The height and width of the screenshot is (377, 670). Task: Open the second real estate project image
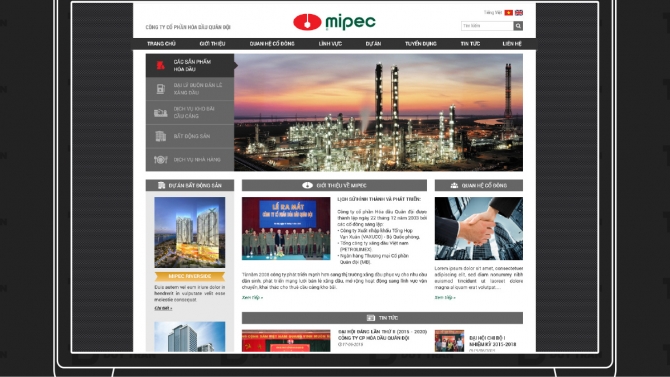click(190, 337)
